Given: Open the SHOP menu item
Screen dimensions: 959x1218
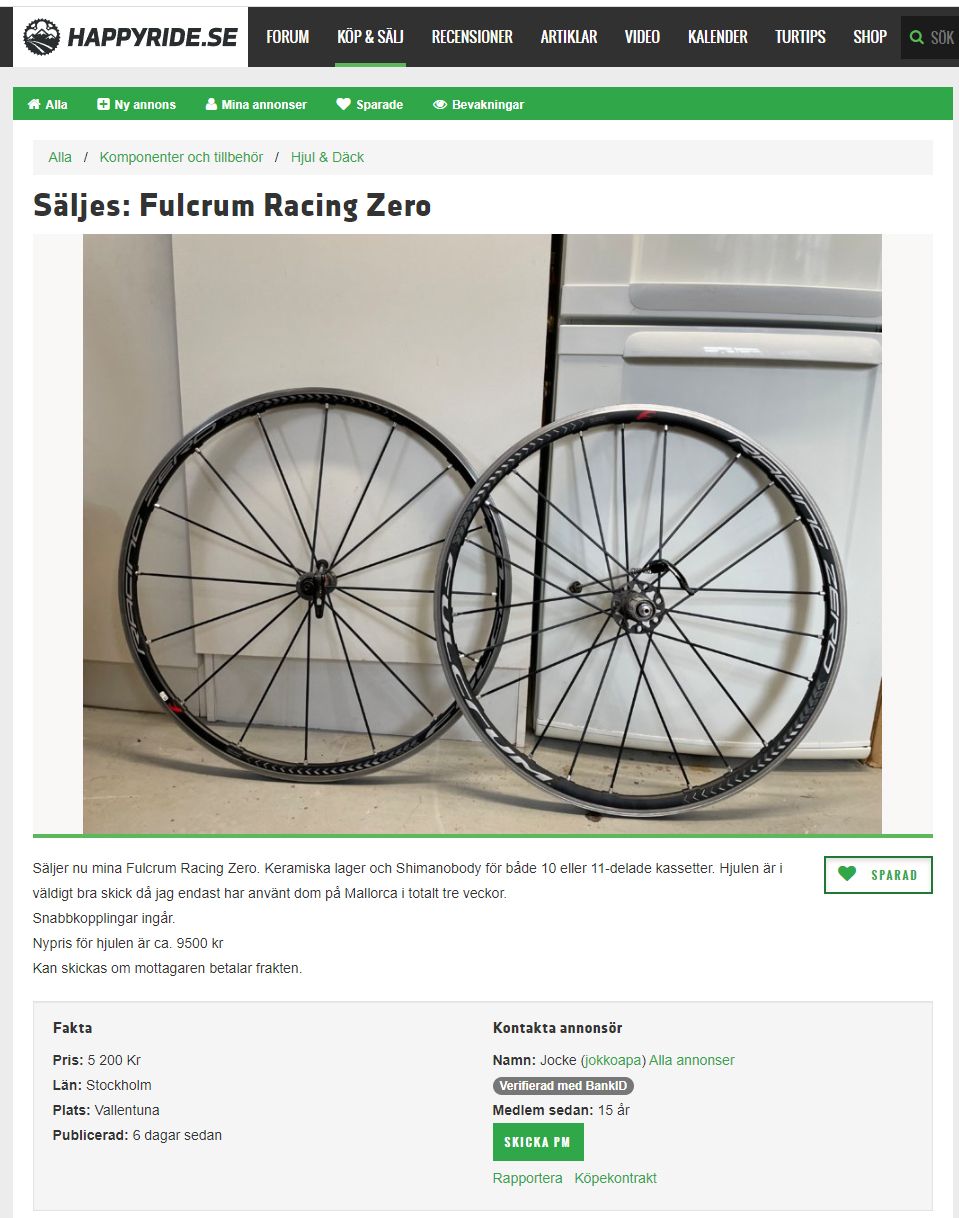Looking at the screenshot, I should 869,36.
